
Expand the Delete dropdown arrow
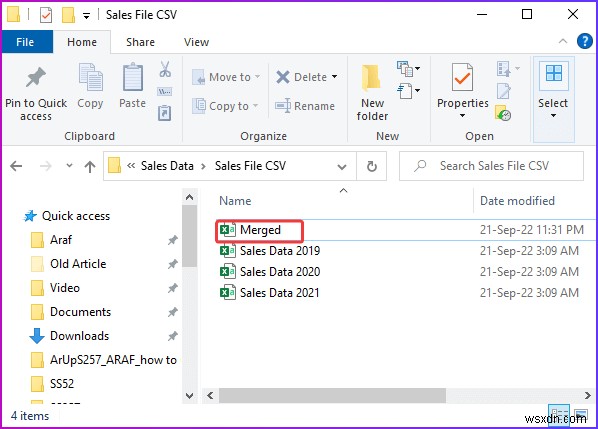pyautogui.click(x=334, y=77)
